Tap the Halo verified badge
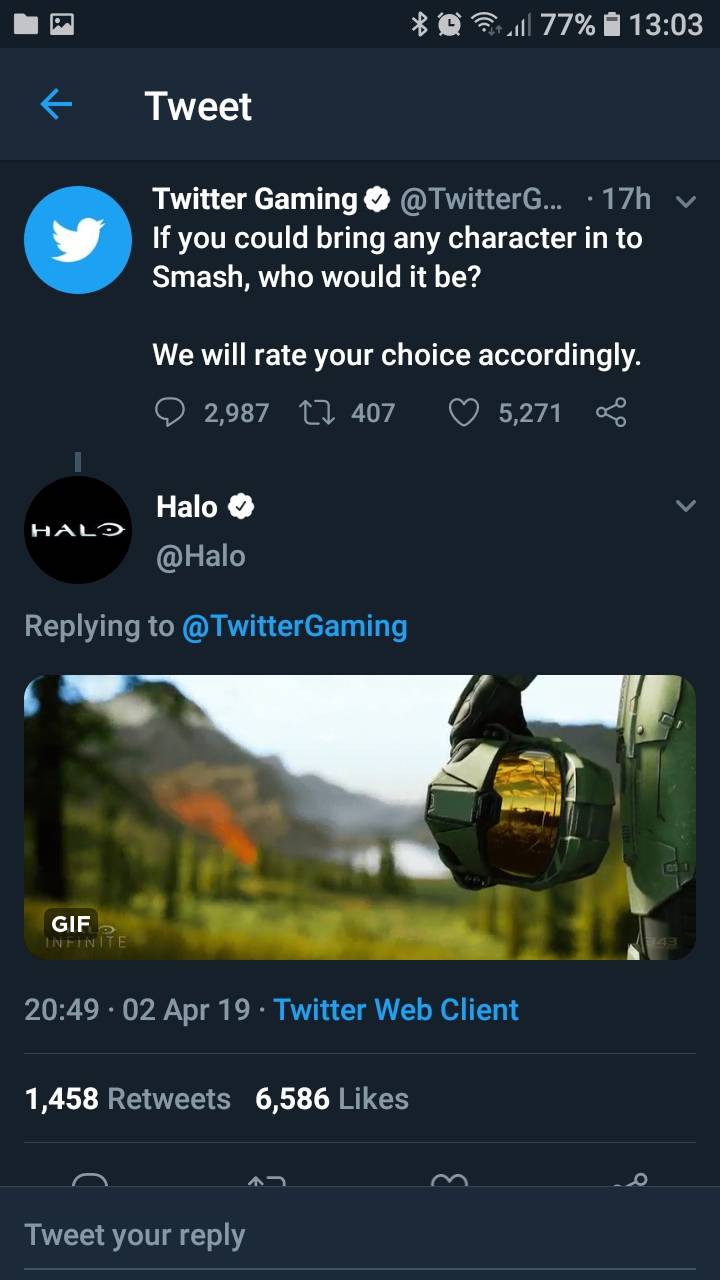 tap(241, 507)
